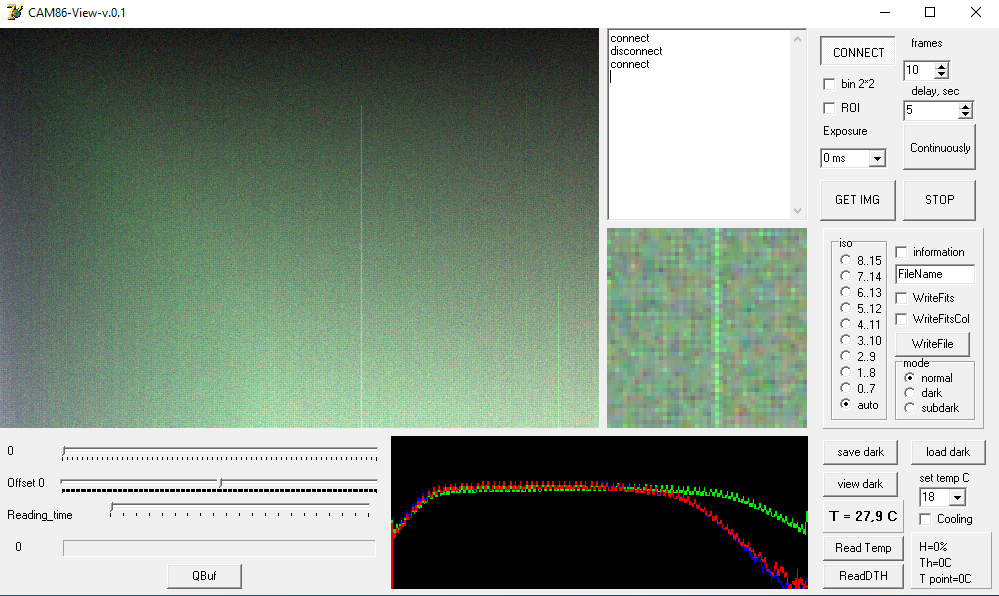This screenshot has height=596, width=999.
Task: Click GET IMG to capture a frame
Action: tap(858, 200)
